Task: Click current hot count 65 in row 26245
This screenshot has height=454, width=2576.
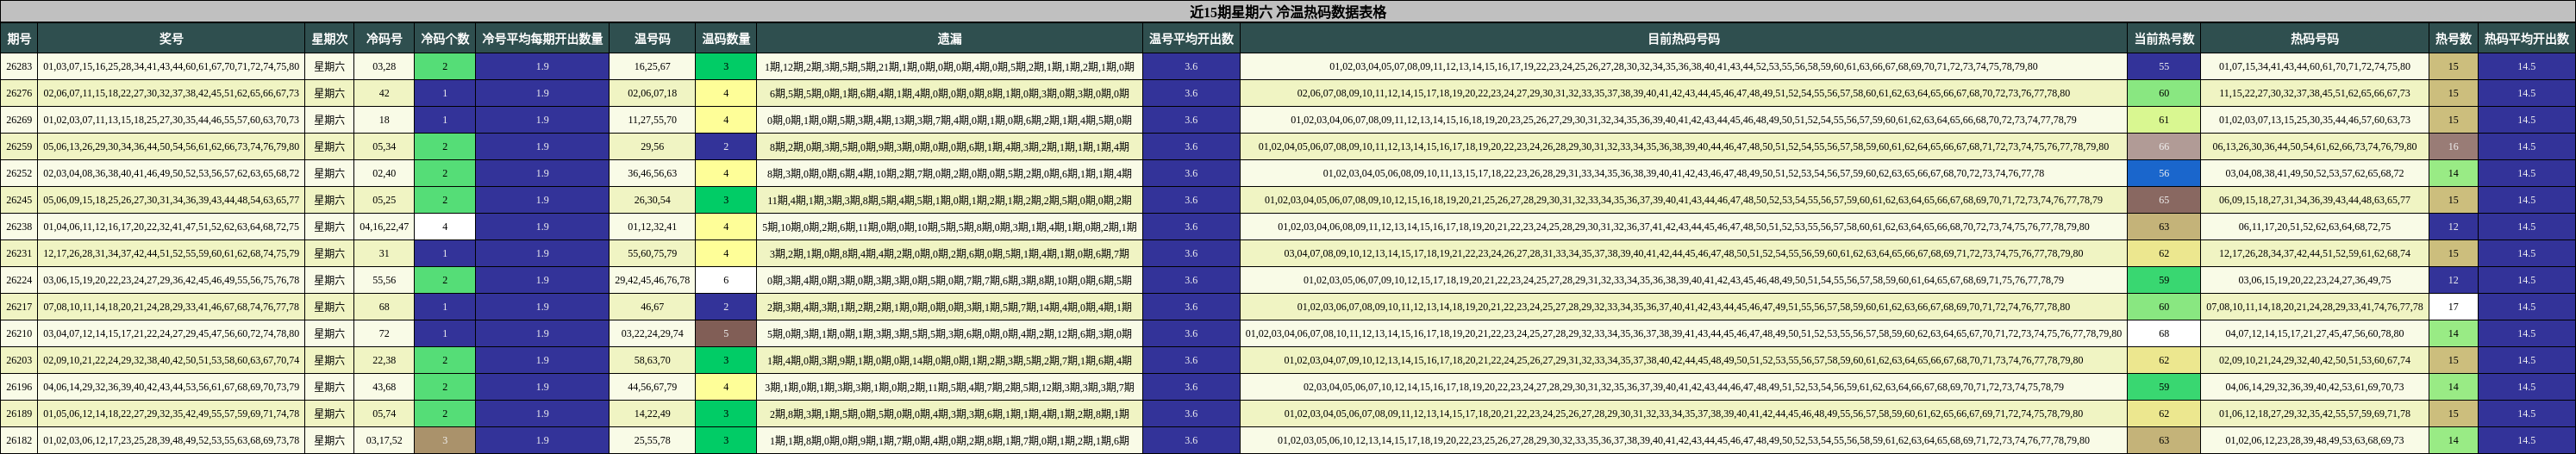Action: [x=2164, y=200]
